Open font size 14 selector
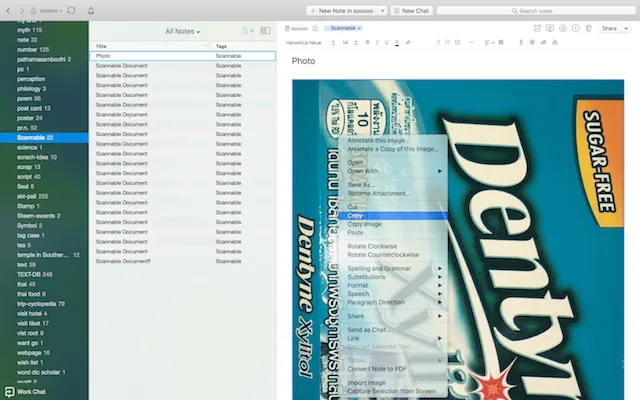Screen dimensions: 640x400 coord(350,42)
